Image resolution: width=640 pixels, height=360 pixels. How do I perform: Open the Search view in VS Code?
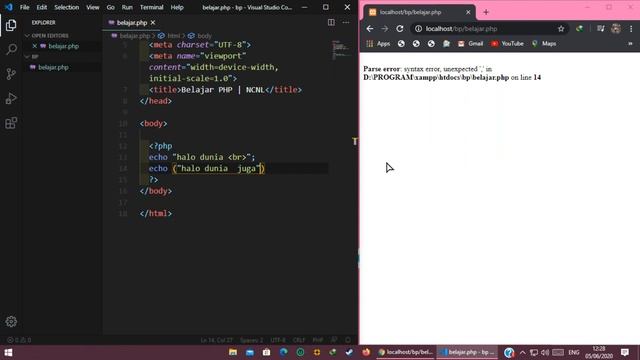[x=11, y=49]
